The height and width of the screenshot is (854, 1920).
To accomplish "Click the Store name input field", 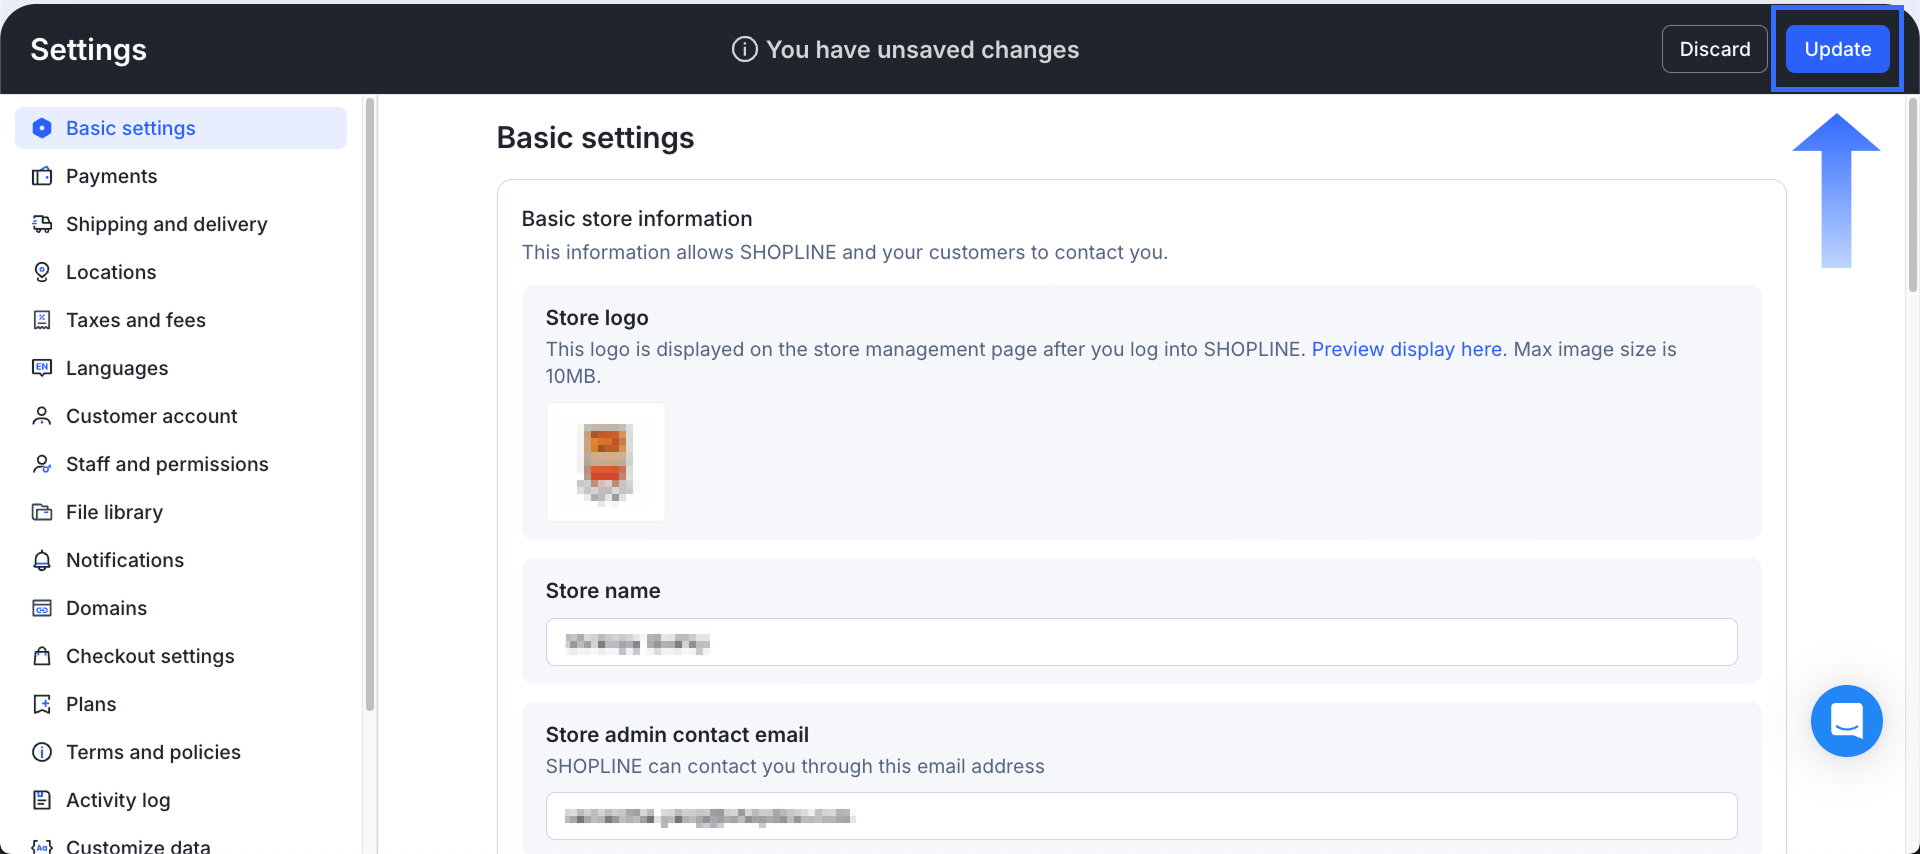I will coord(1141,642).
